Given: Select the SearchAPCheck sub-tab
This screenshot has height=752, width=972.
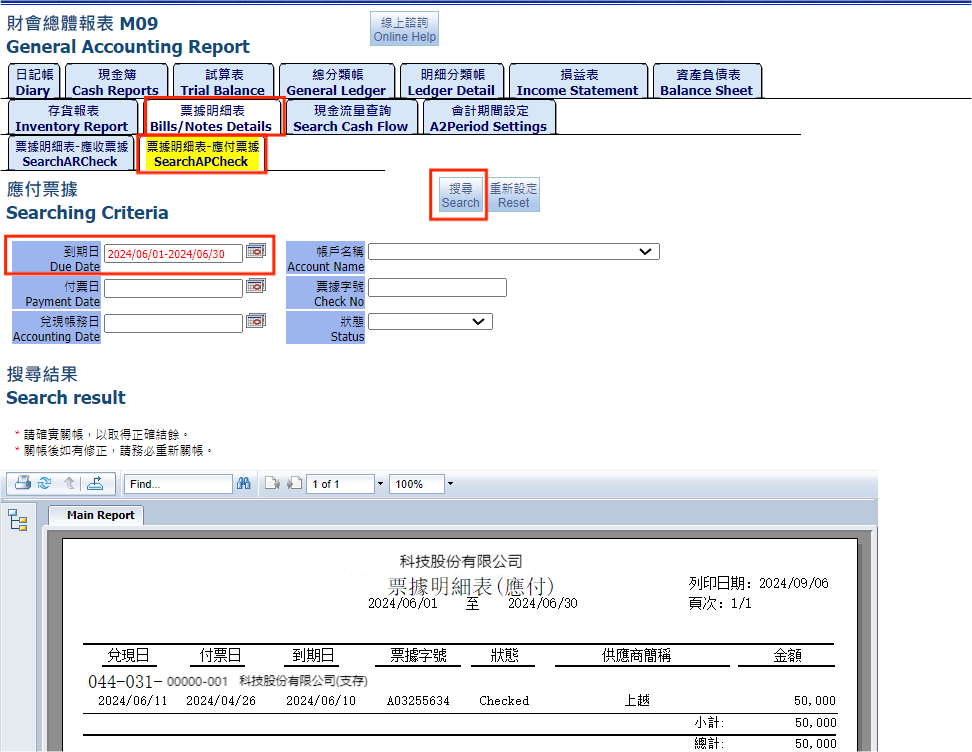Looking at the screenshot, I should click(x=201, y=154).
